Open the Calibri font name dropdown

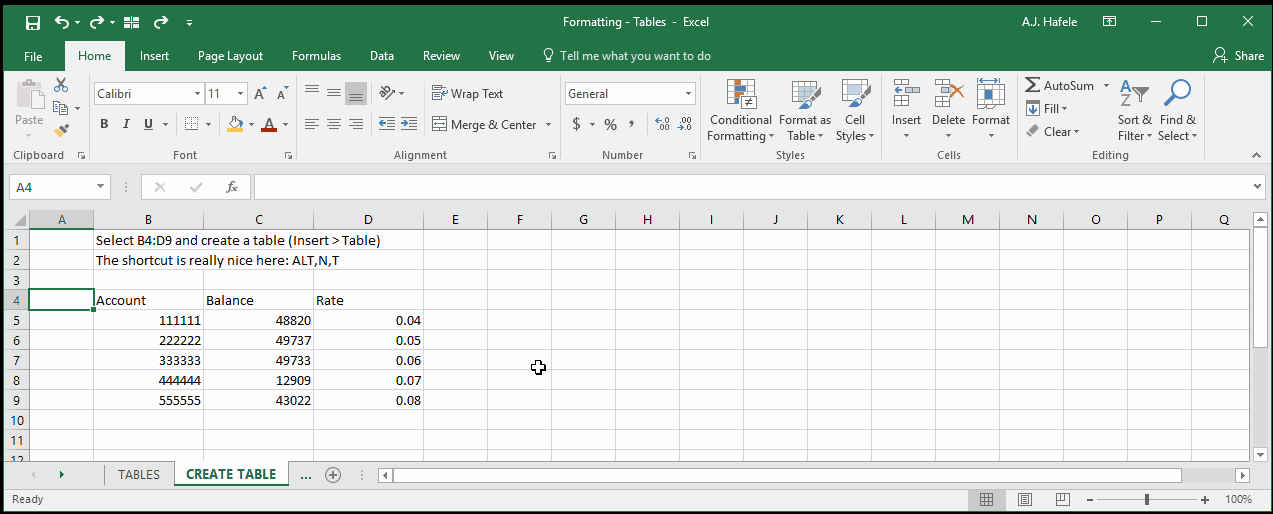pyautogui.click(x=197, y=93)
